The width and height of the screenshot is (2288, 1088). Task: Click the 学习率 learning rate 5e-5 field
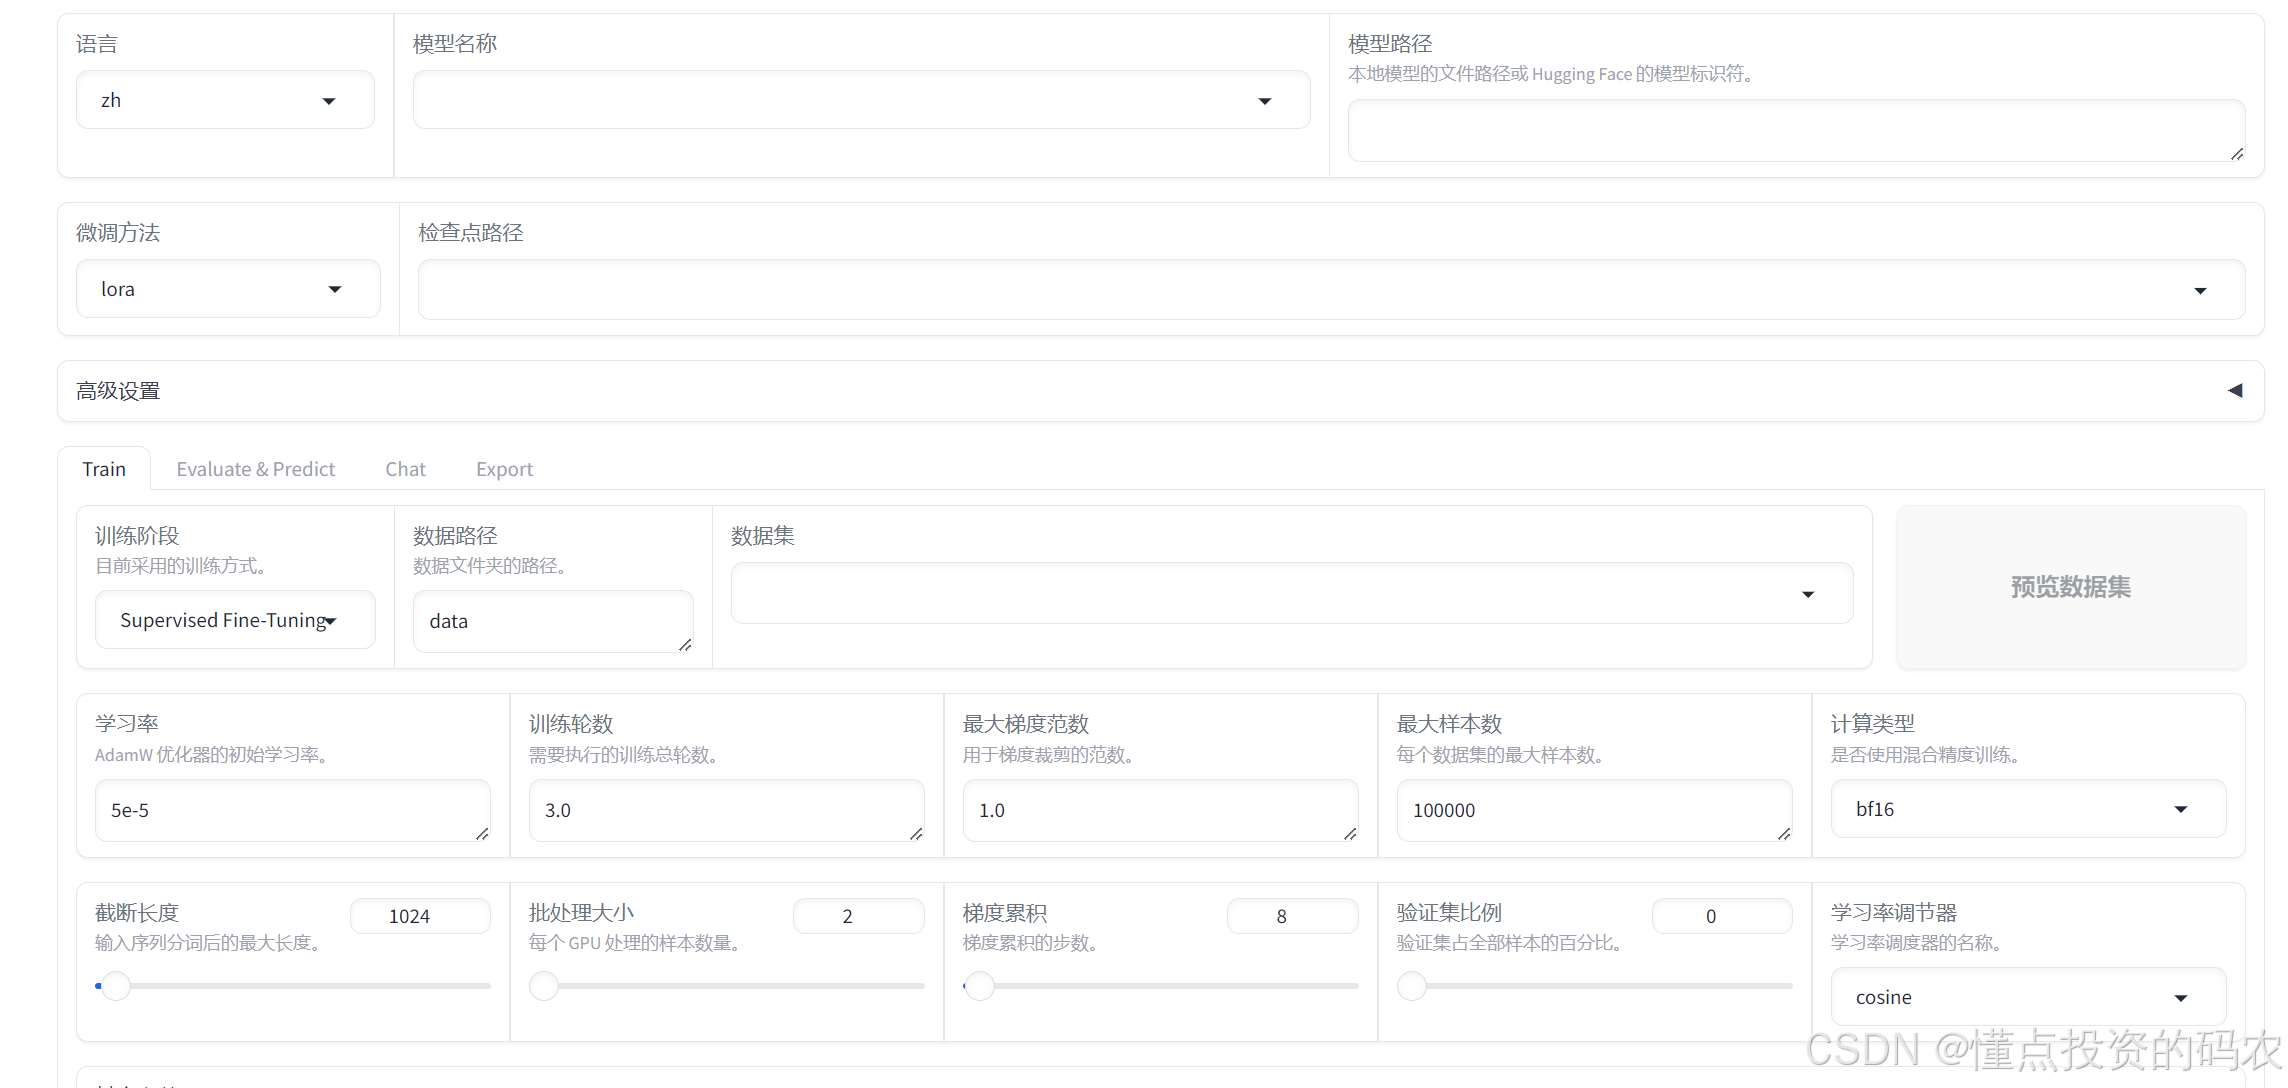pyautogui.click(x=292, y=810)
